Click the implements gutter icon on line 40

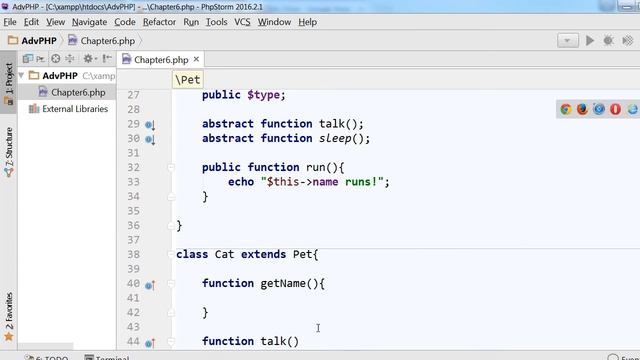click(150, 285)
